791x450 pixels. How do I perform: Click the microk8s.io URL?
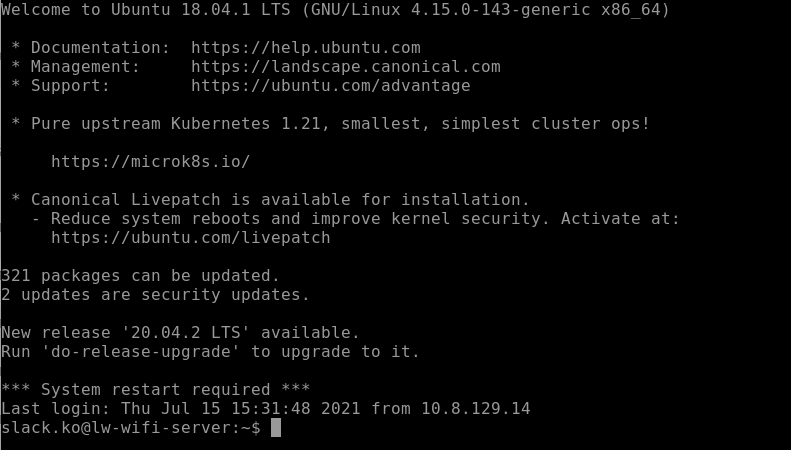(x=150, y=162)
